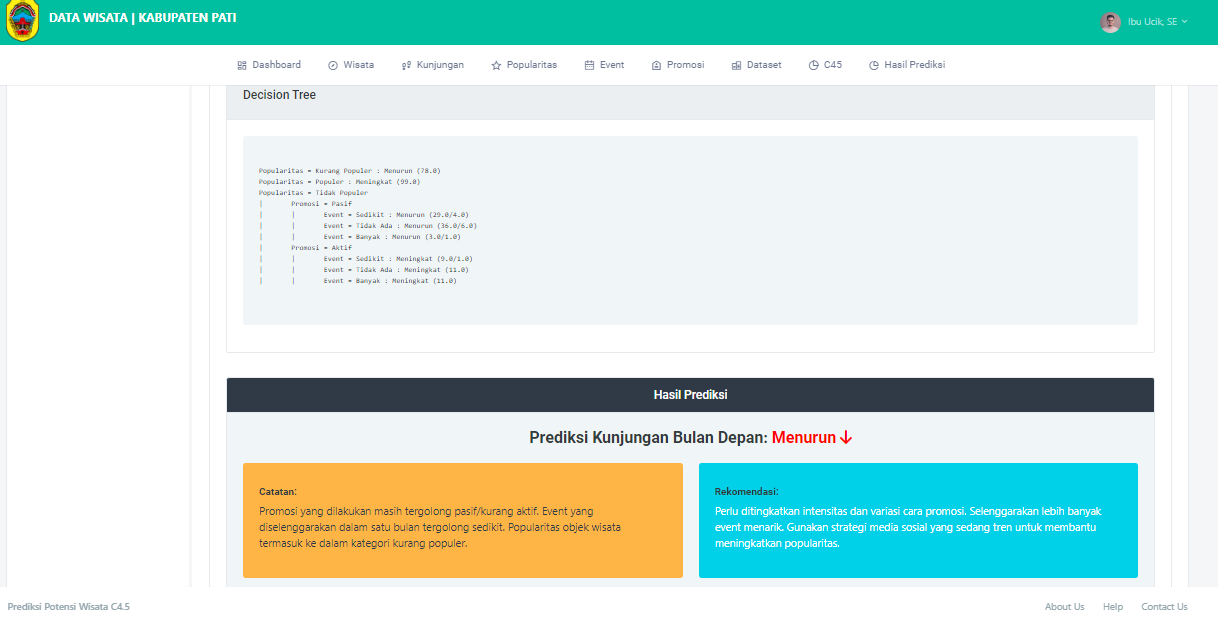Open the About Us footer link
The height and width of the screenshot is (623, 1218).
pyautogui.click(x=1064, y=607)
